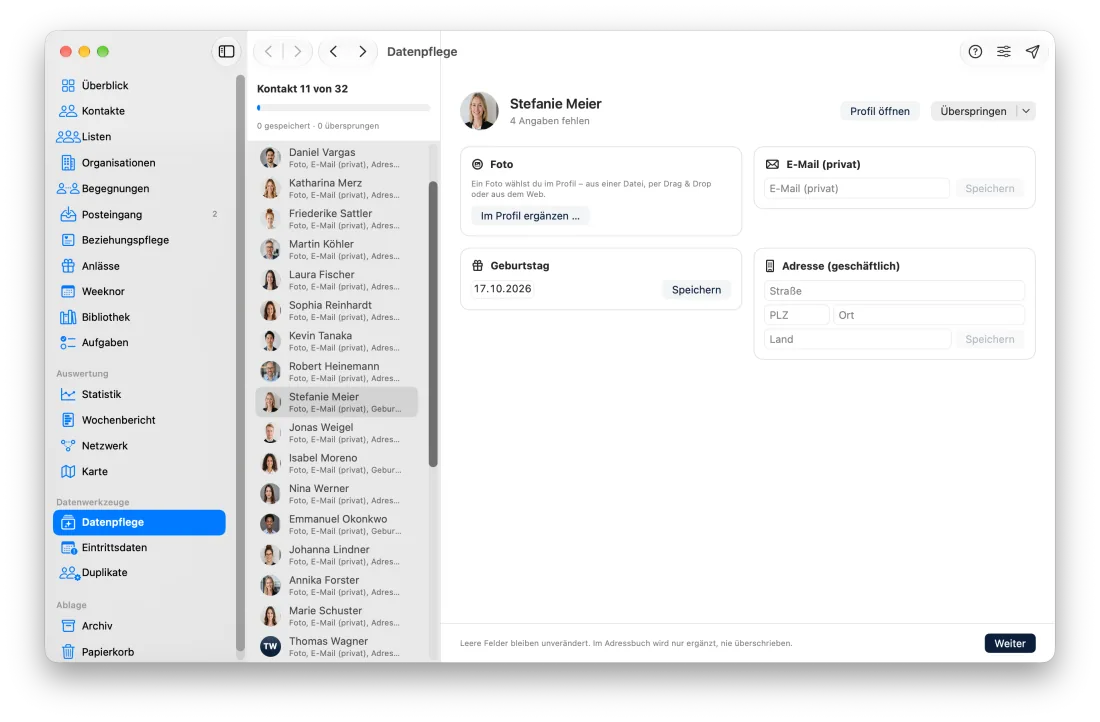Go to next contact with right chevron

click(363, 51)
